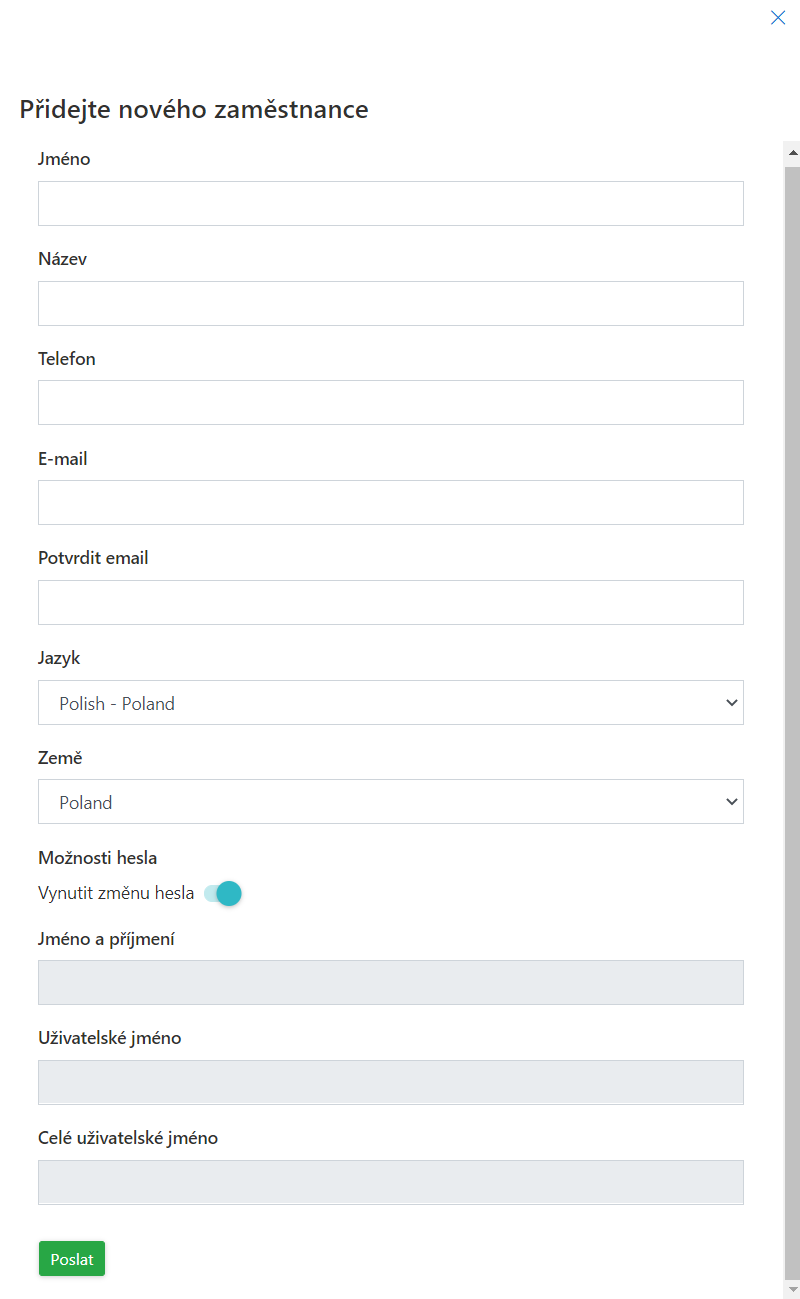Open the Jazyk language dropdown
The image size is (800, 1299).
pyautogui.click(x=390, y=702)
